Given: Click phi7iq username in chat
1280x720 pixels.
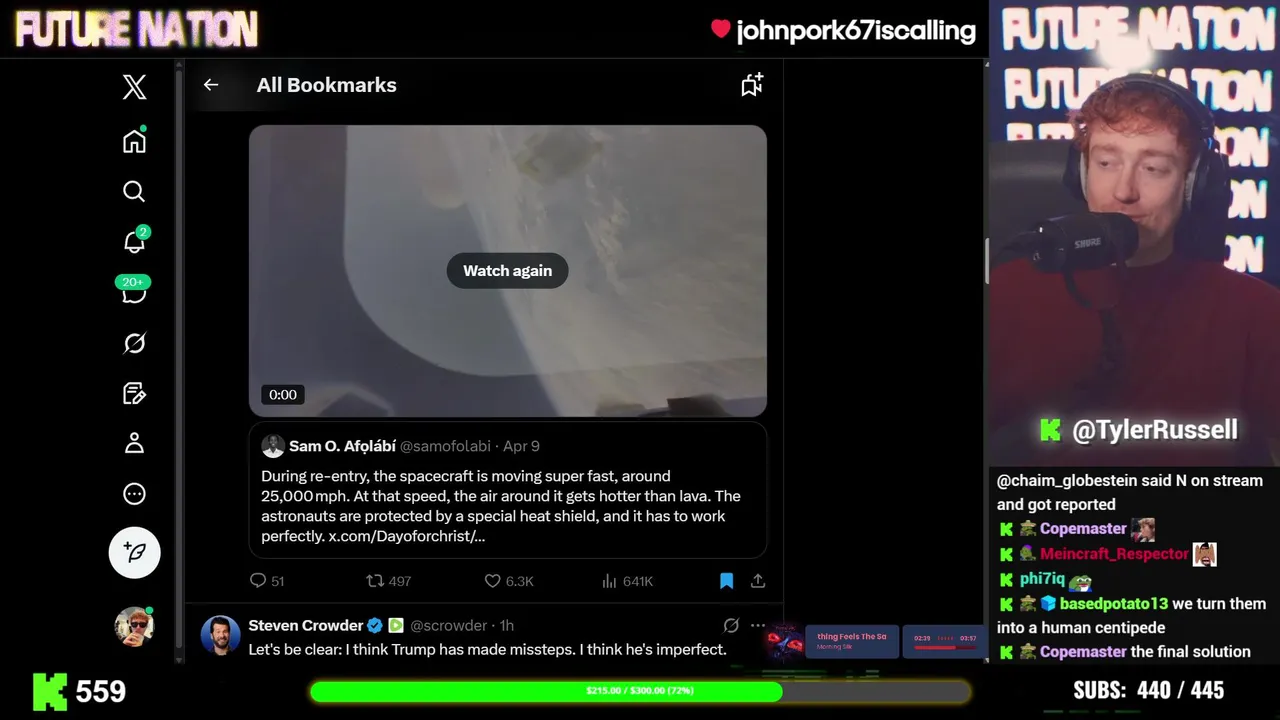Looking at the screenshot, I should tap(1042, 579).
